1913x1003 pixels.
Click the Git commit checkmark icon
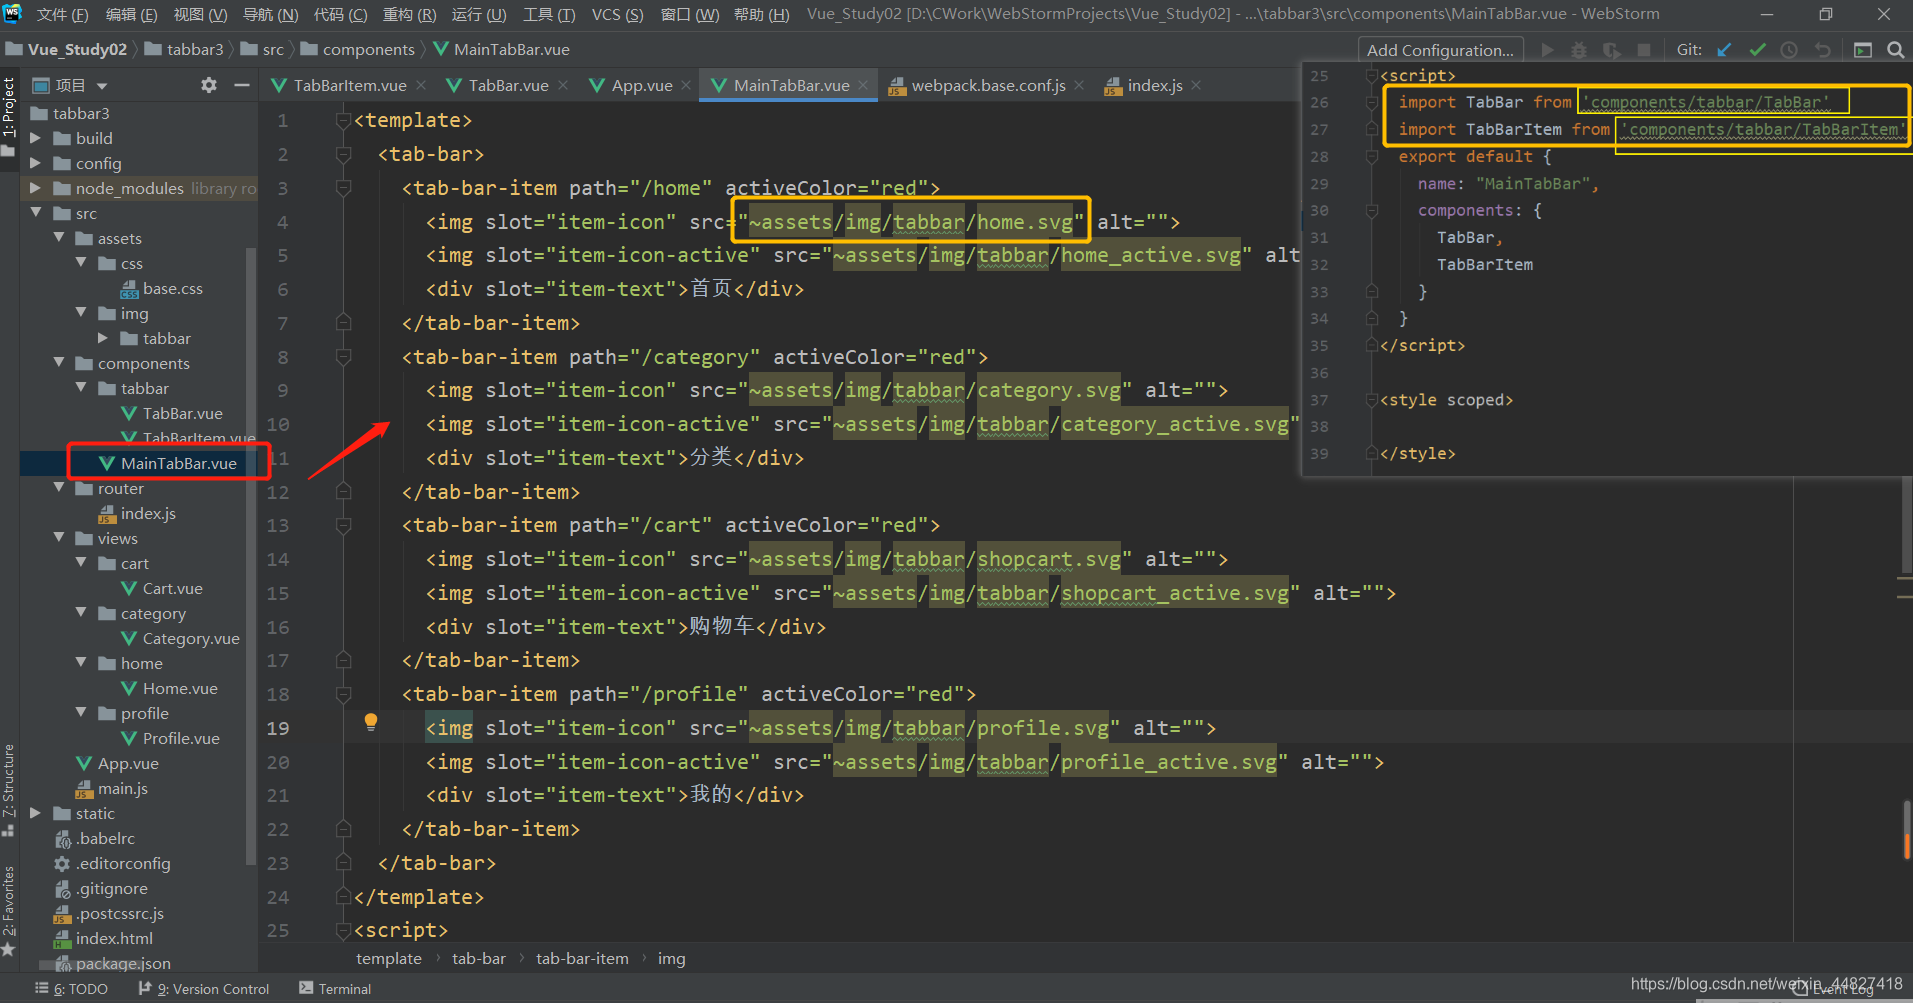[x=1757, y=50]
